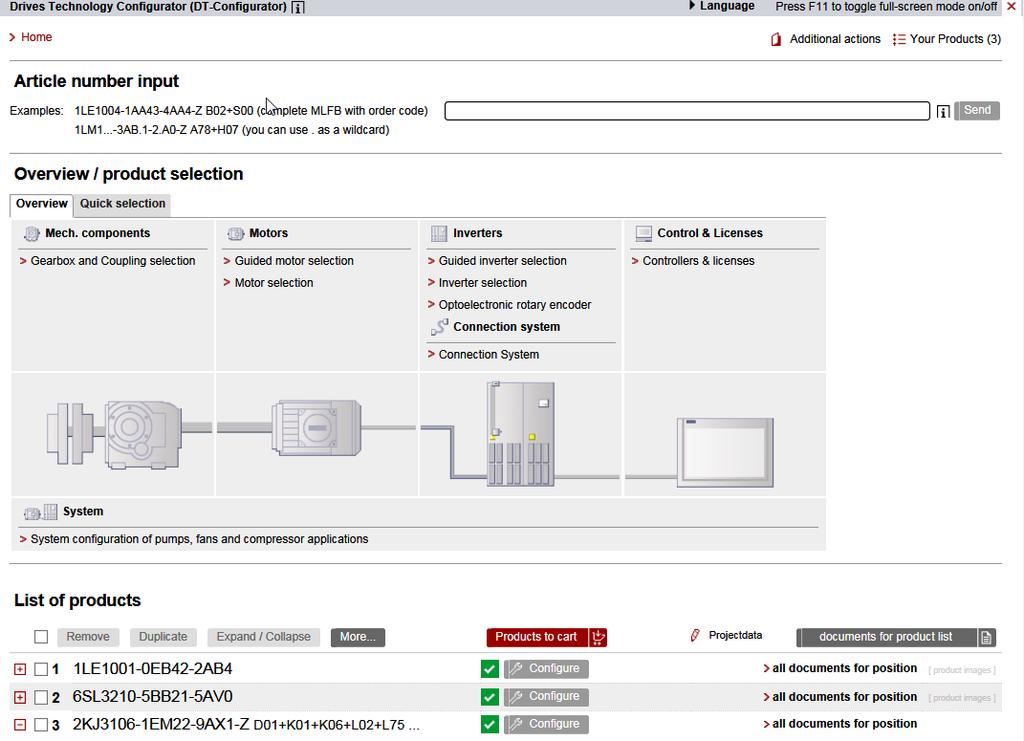This screenshot has width=1024, height=741.
Task: Click the Send button
Action: point(977,110)
